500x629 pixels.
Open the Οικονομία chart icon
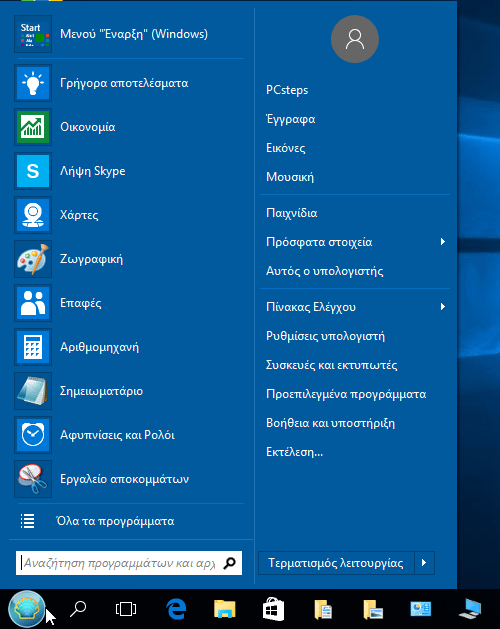point(33,127)
